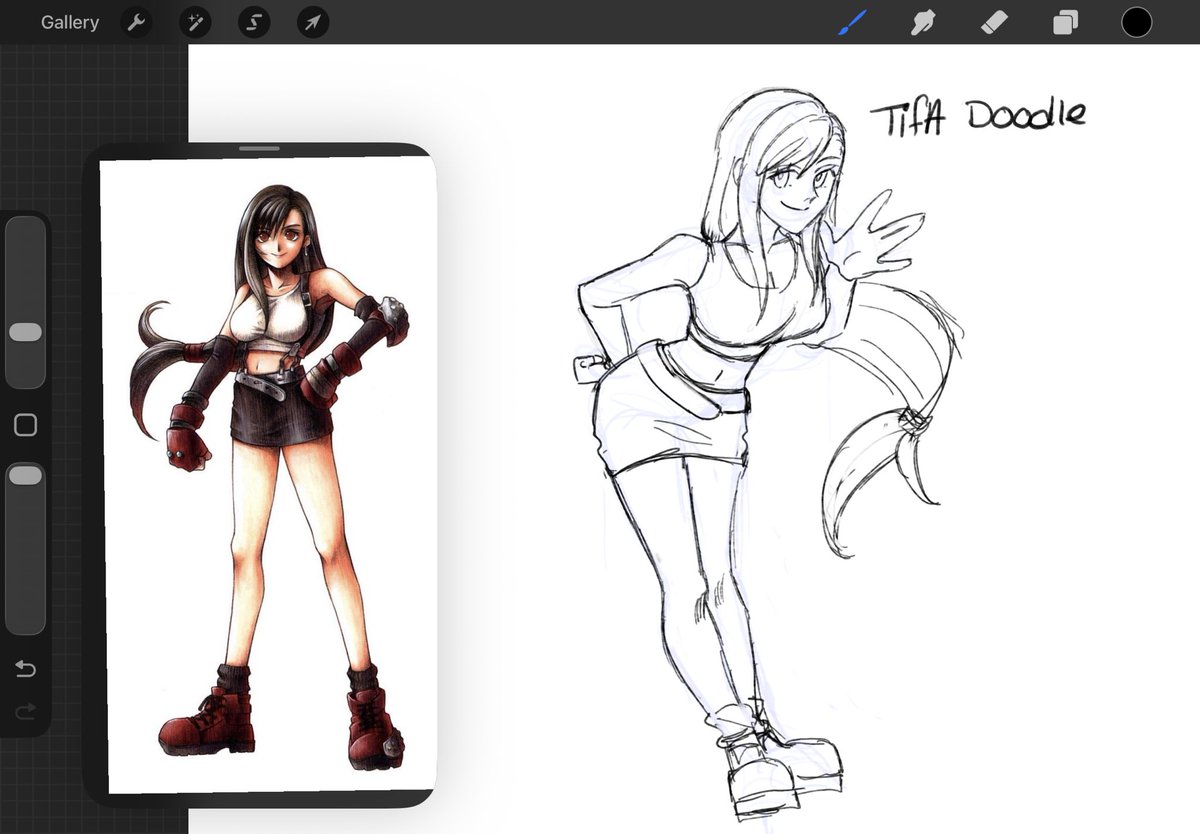
Task: Activate the Selection tool
Action: pyautogui.click(x=254, y=22)
